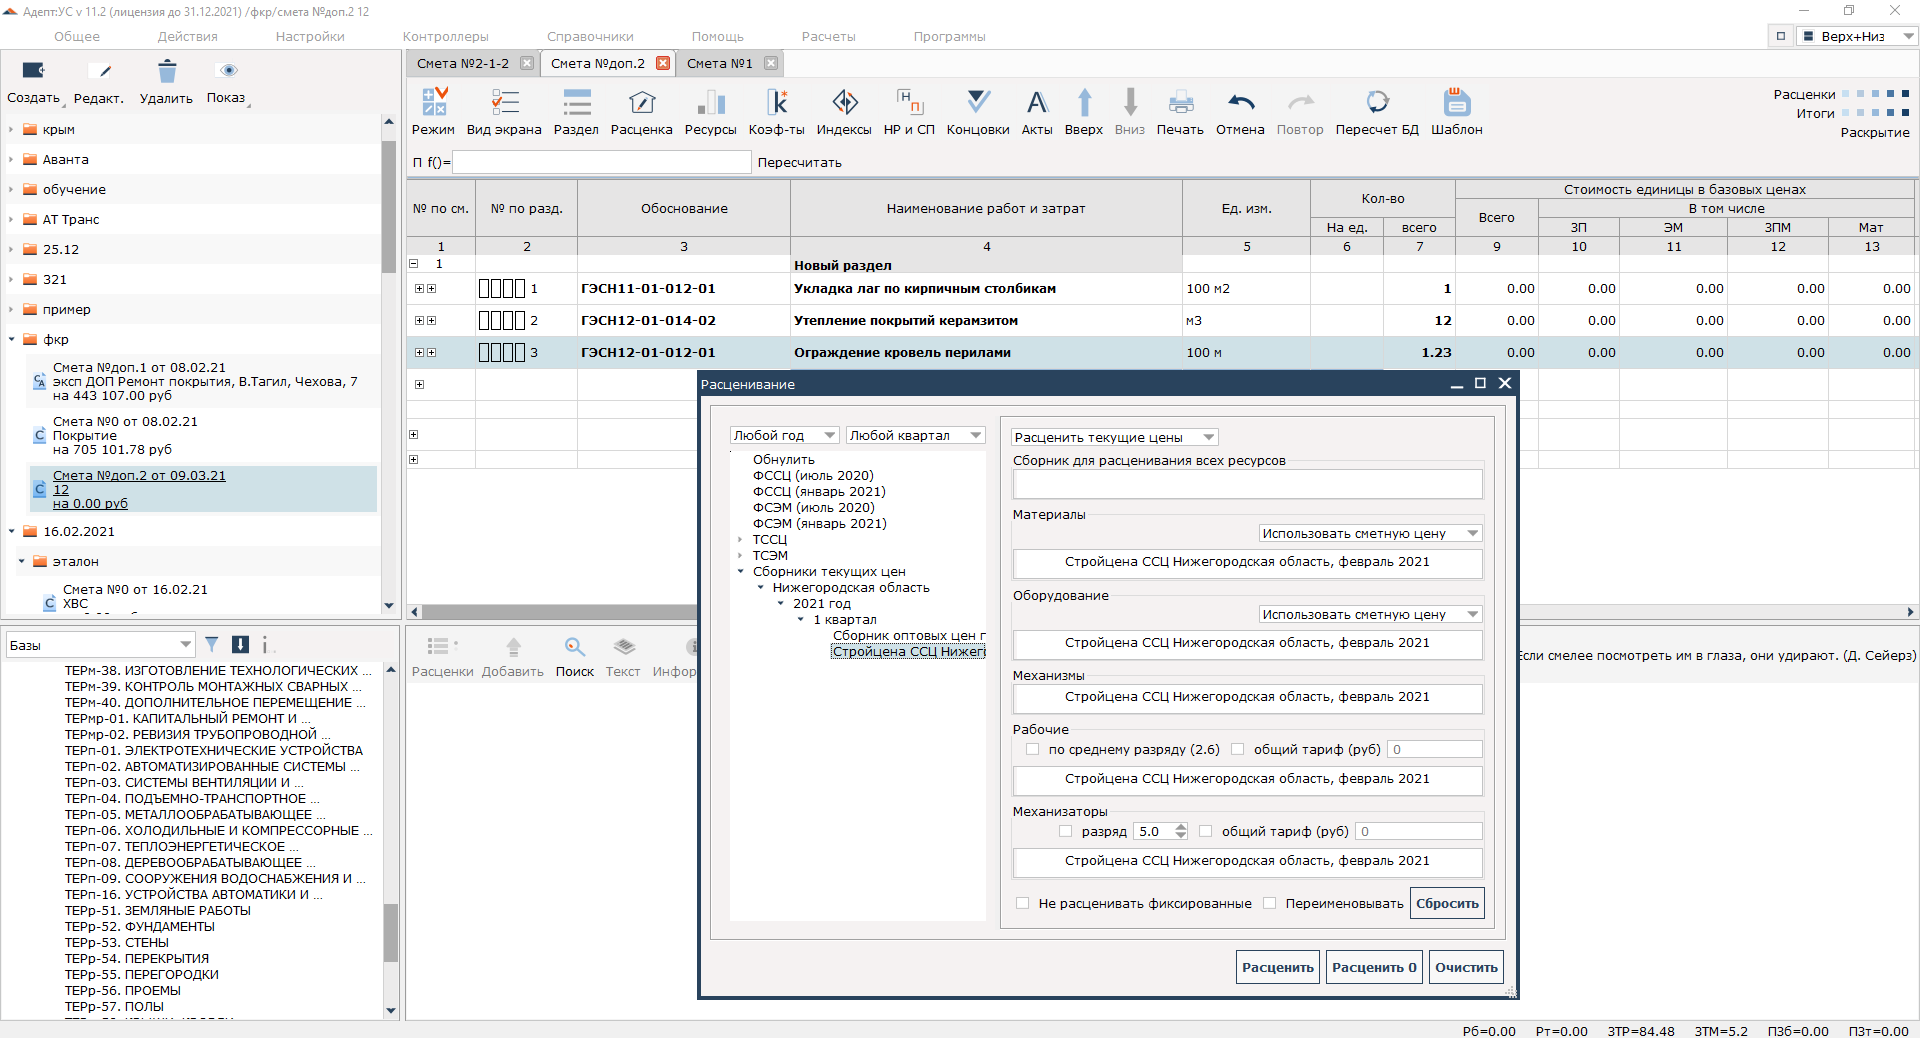Open the Действия menu
Image resolution: width=1920 pixels, height=1038 pixels.
point(188,36)
